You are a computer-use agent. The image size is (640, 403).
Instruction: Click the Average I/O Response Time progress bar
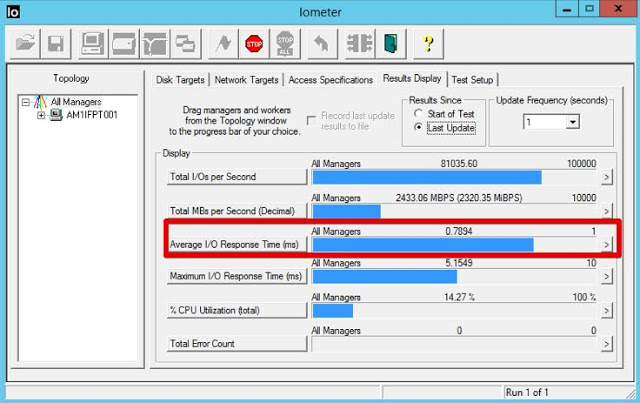[x=454, y=245]
